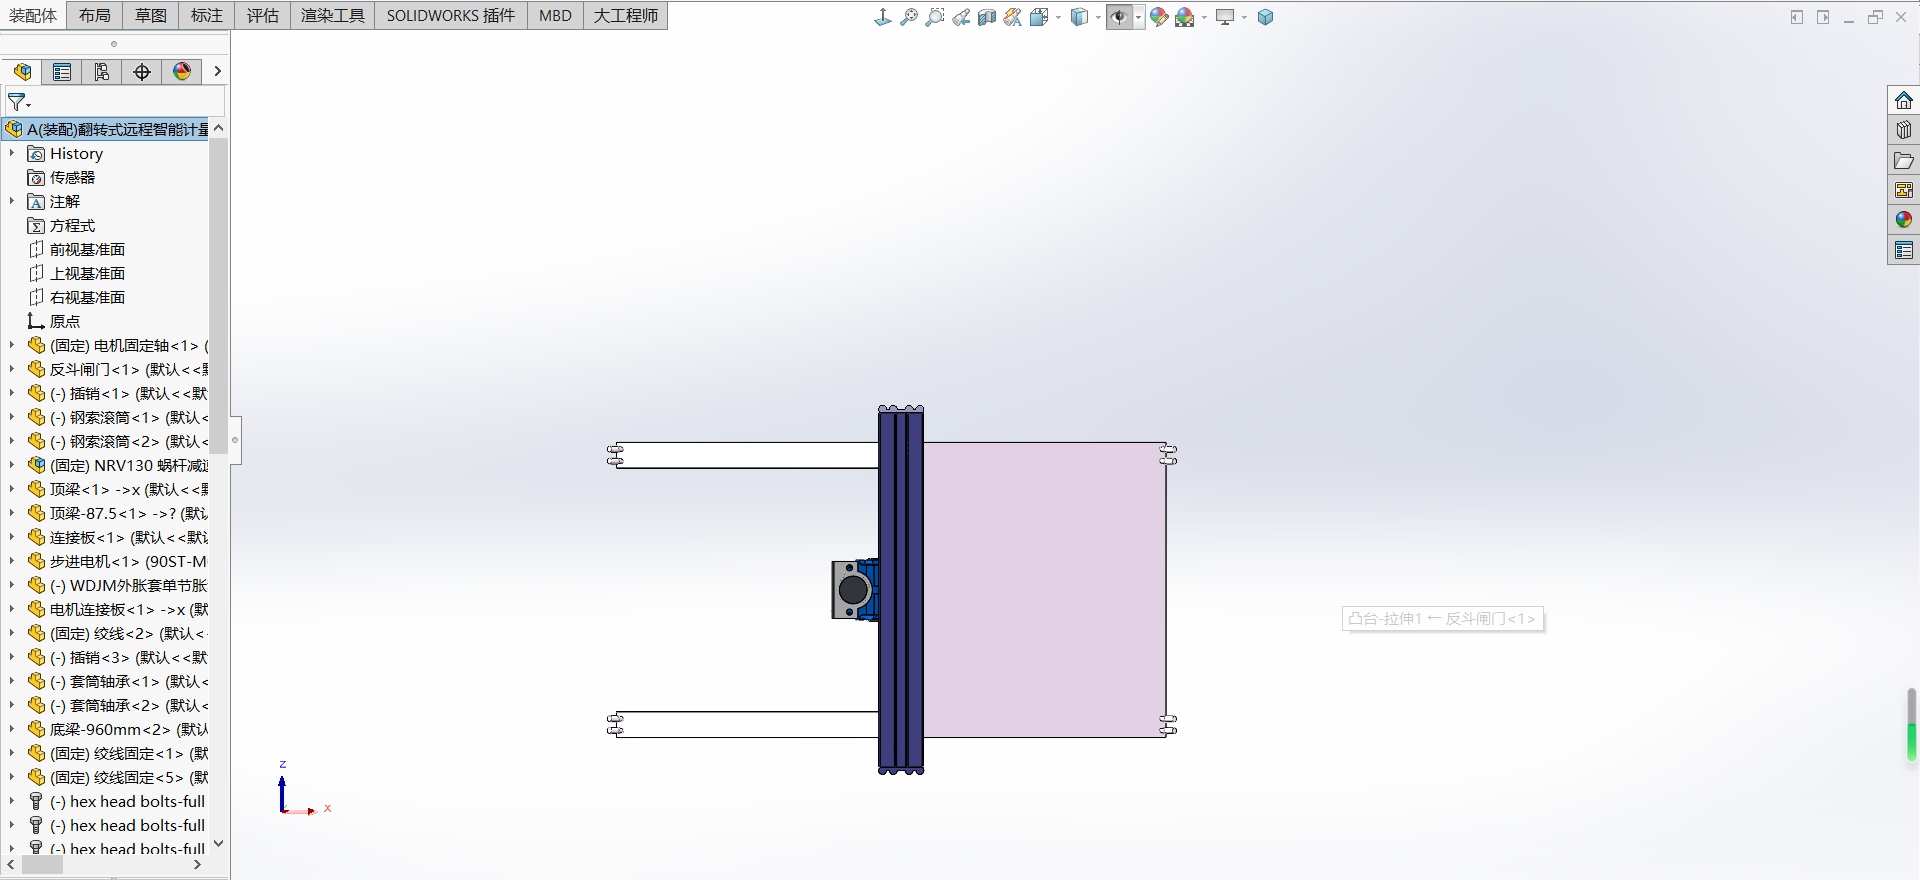
Task: Open the MBD ribbon tab
Action: click(555, 16)
